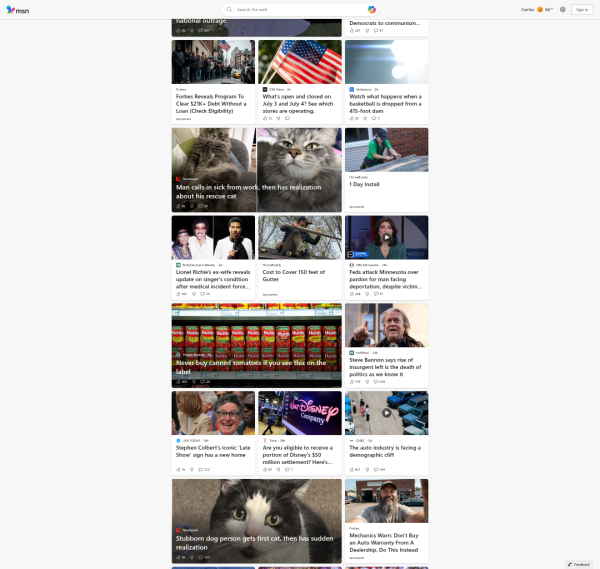The height and width of the screenshot is (569, 600).
Task: Click the Sign in button
Action: (582, 10)
